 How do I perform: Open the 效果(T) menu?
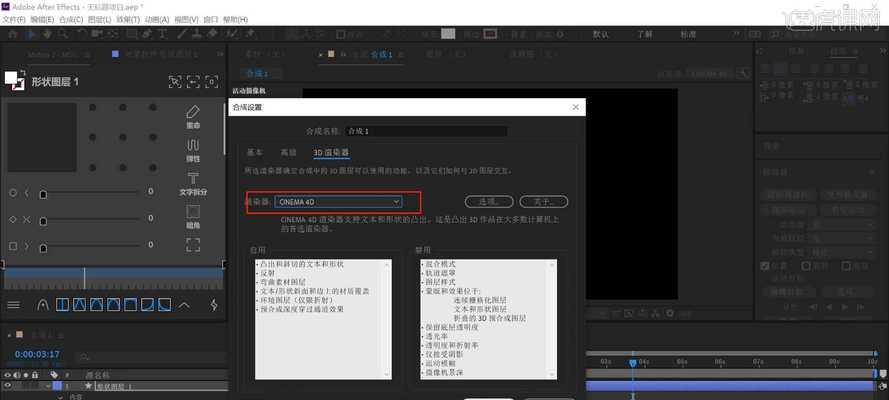pyautogui.click(x=128, y=20)
